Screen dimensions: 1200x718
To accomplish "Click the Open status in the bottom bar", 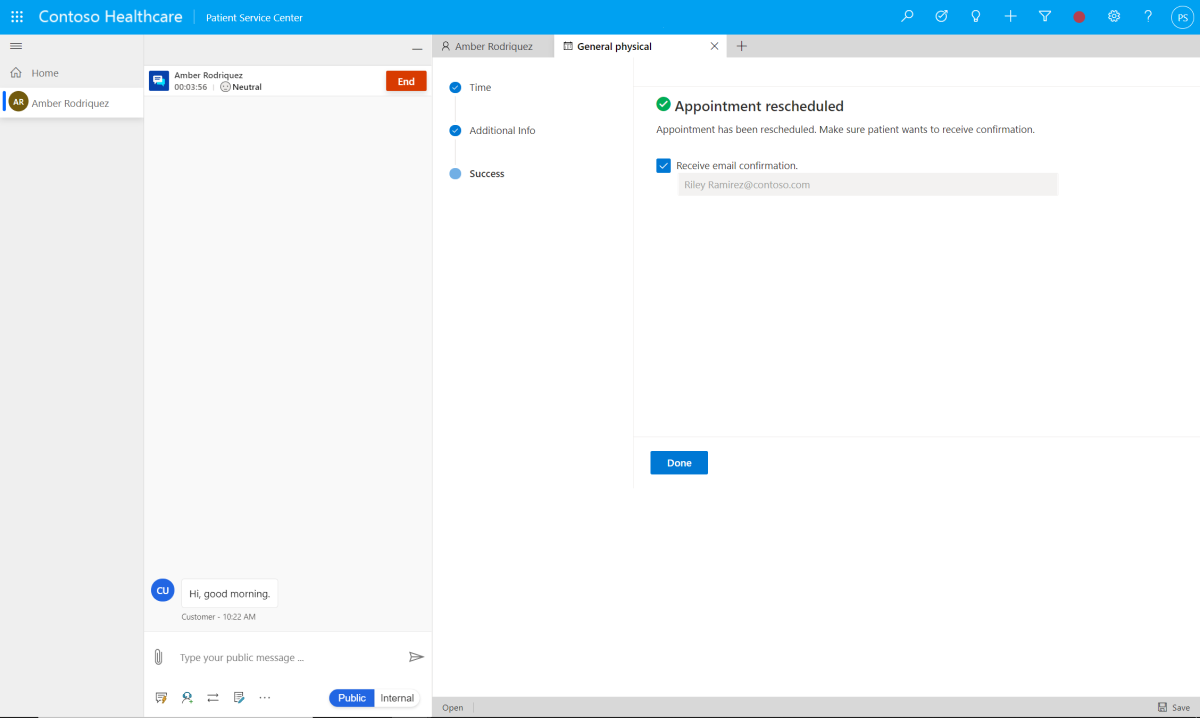I will pos(453,707).
